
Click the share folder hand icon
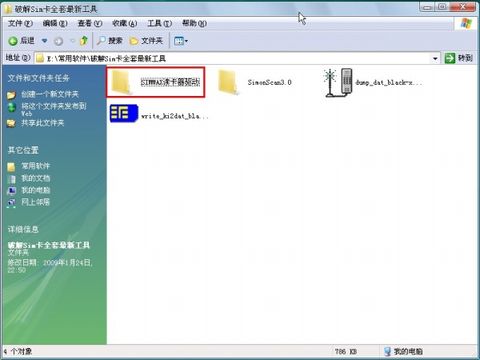[x=11, y=124]
